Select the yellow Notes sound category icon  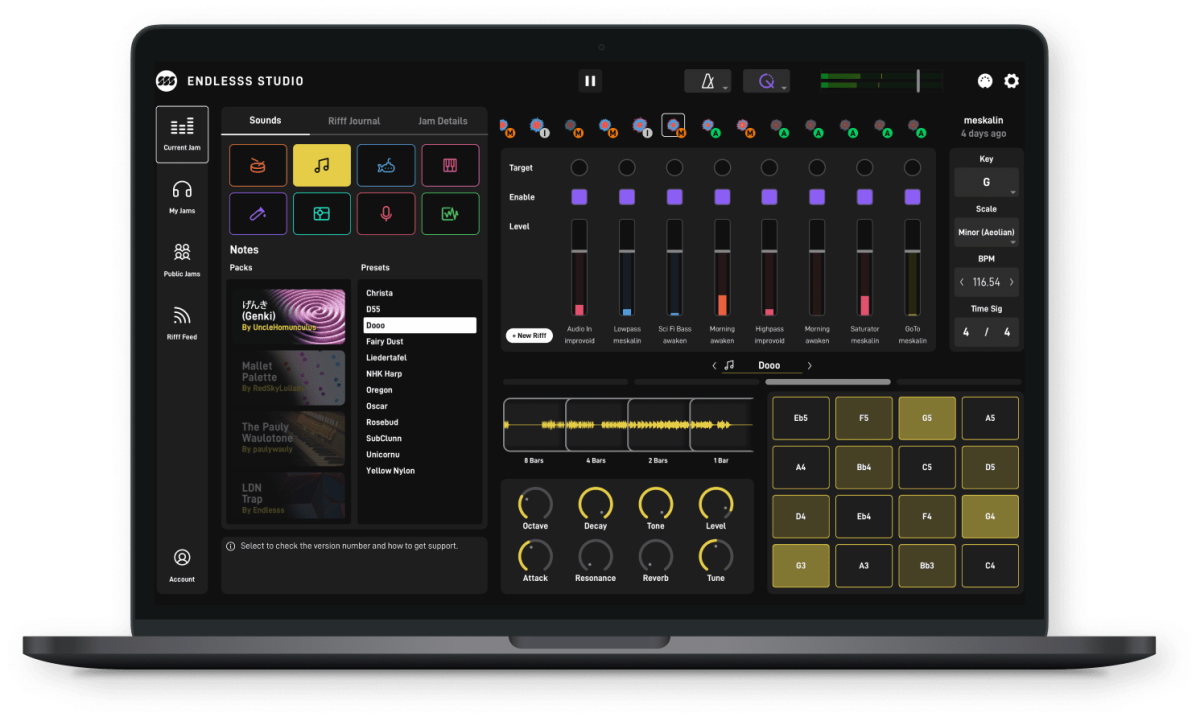(x=322, y=165)
